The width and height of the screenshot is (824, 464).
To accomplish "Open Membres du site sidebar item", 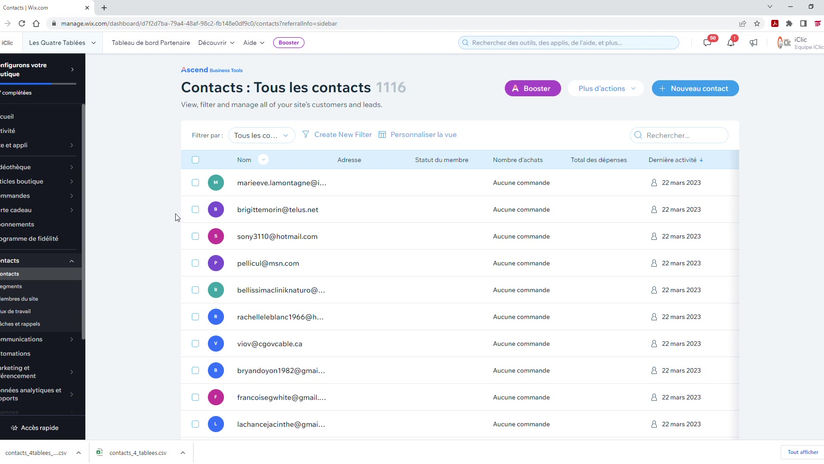I will click(19, 298).
